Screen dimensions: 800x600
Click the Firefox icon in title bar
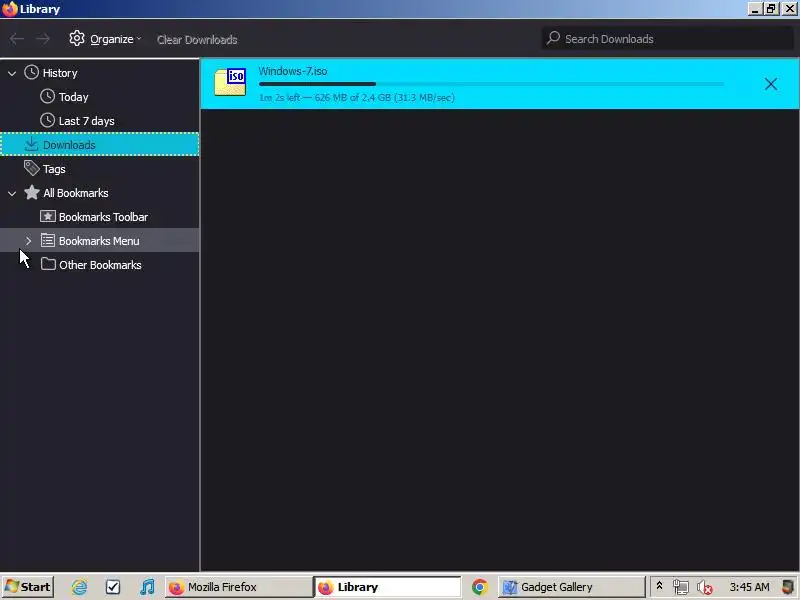(x=10, y=9)
